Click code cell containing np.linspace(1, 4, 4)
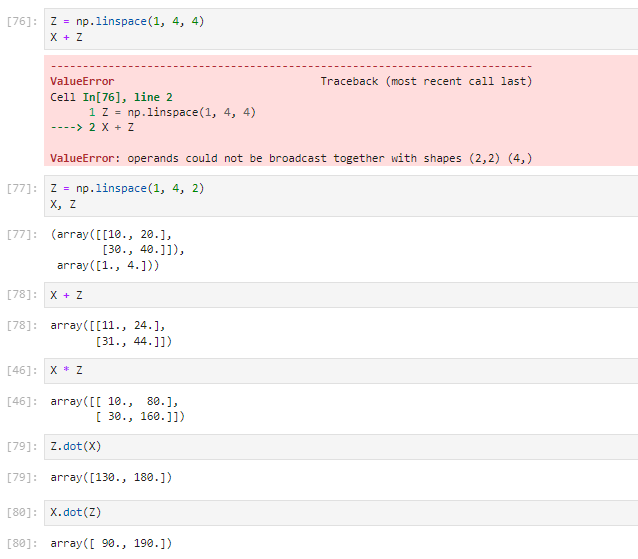This screenshot has height=559, width=638. coord(341,29)
